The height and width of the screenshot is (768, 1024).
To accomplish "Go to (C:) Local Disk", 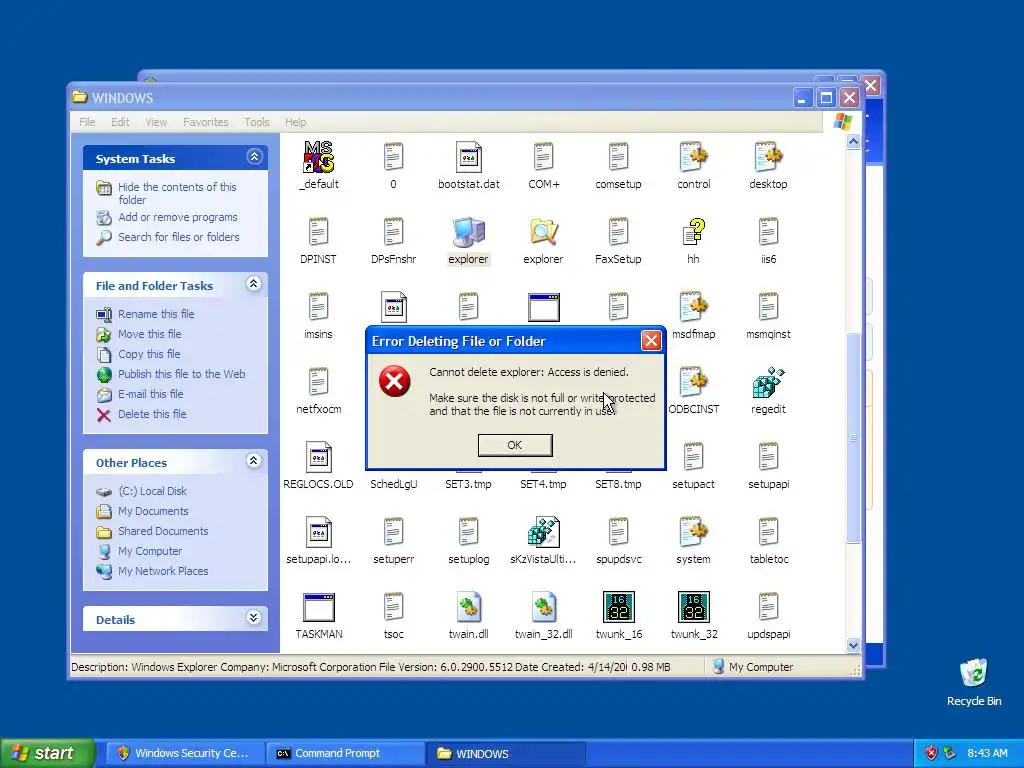I will pos(152,491).
